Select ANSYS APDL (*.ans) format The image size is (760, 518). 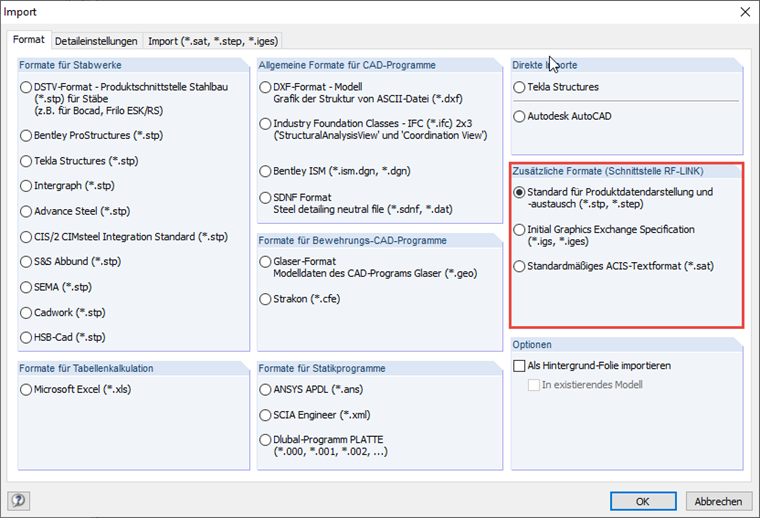coord(266,389)
